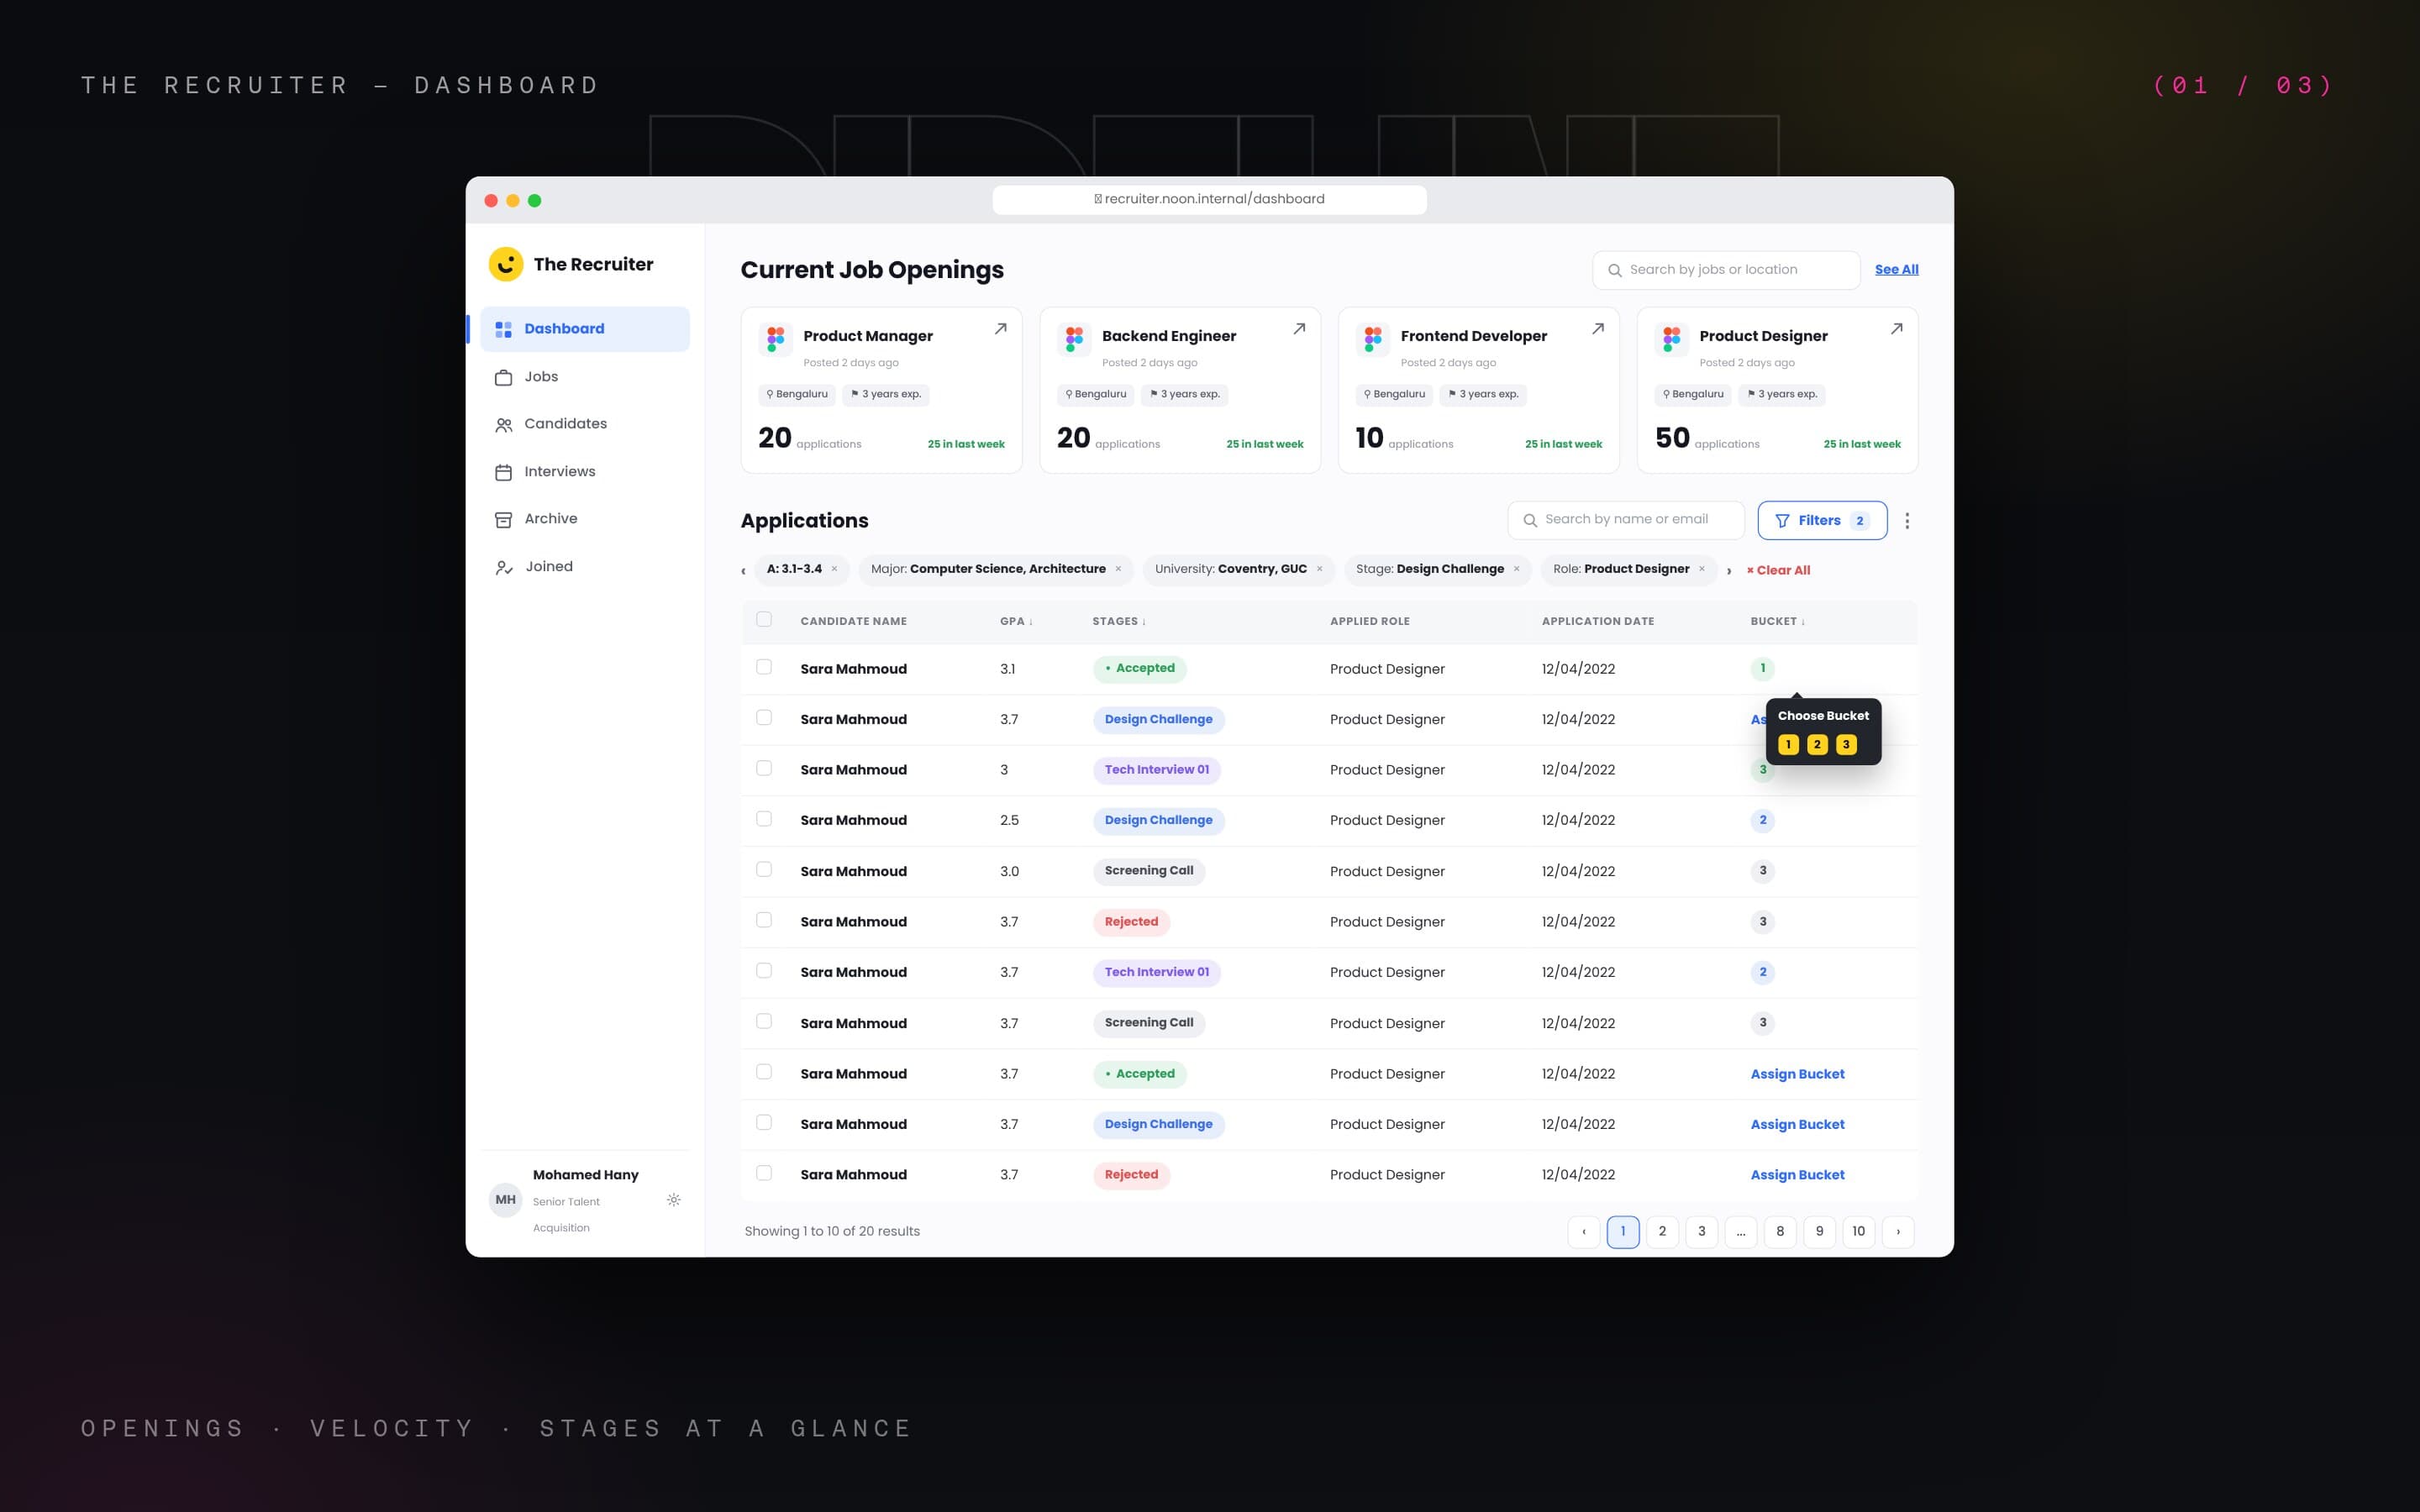2420x1512 pixels.
Task: Go to page 3
Action: 1701,1232
